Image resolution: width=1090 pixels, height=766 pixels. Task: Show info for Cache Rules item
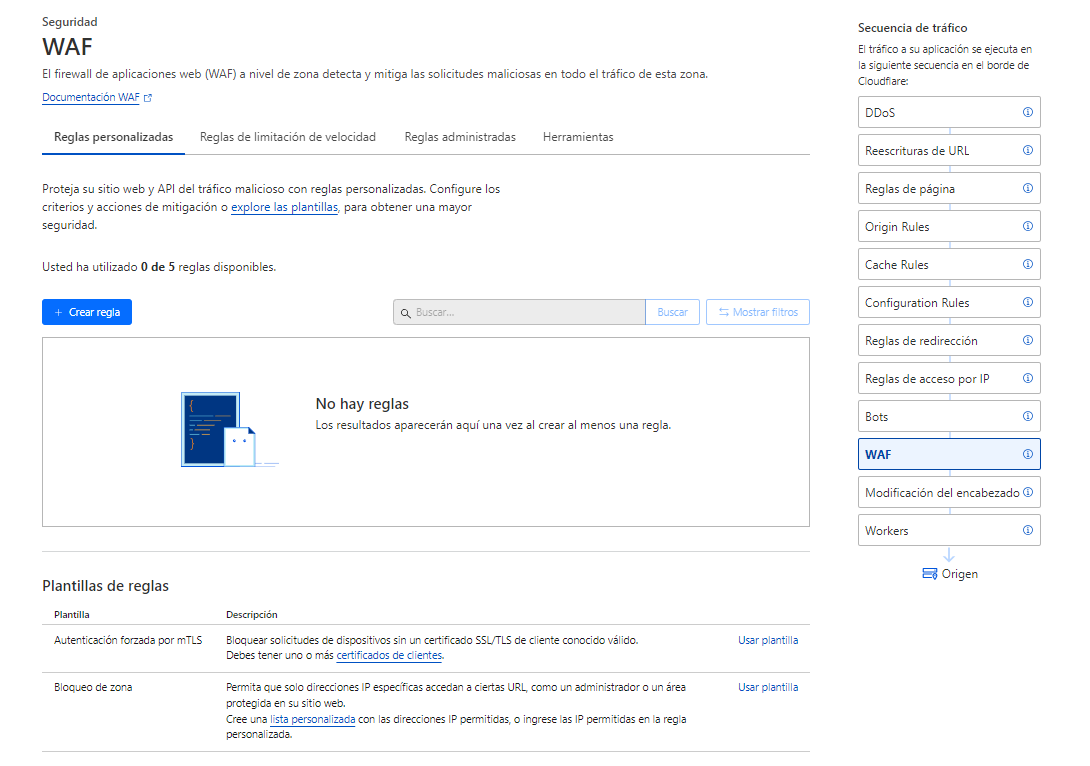[1027, 264]
